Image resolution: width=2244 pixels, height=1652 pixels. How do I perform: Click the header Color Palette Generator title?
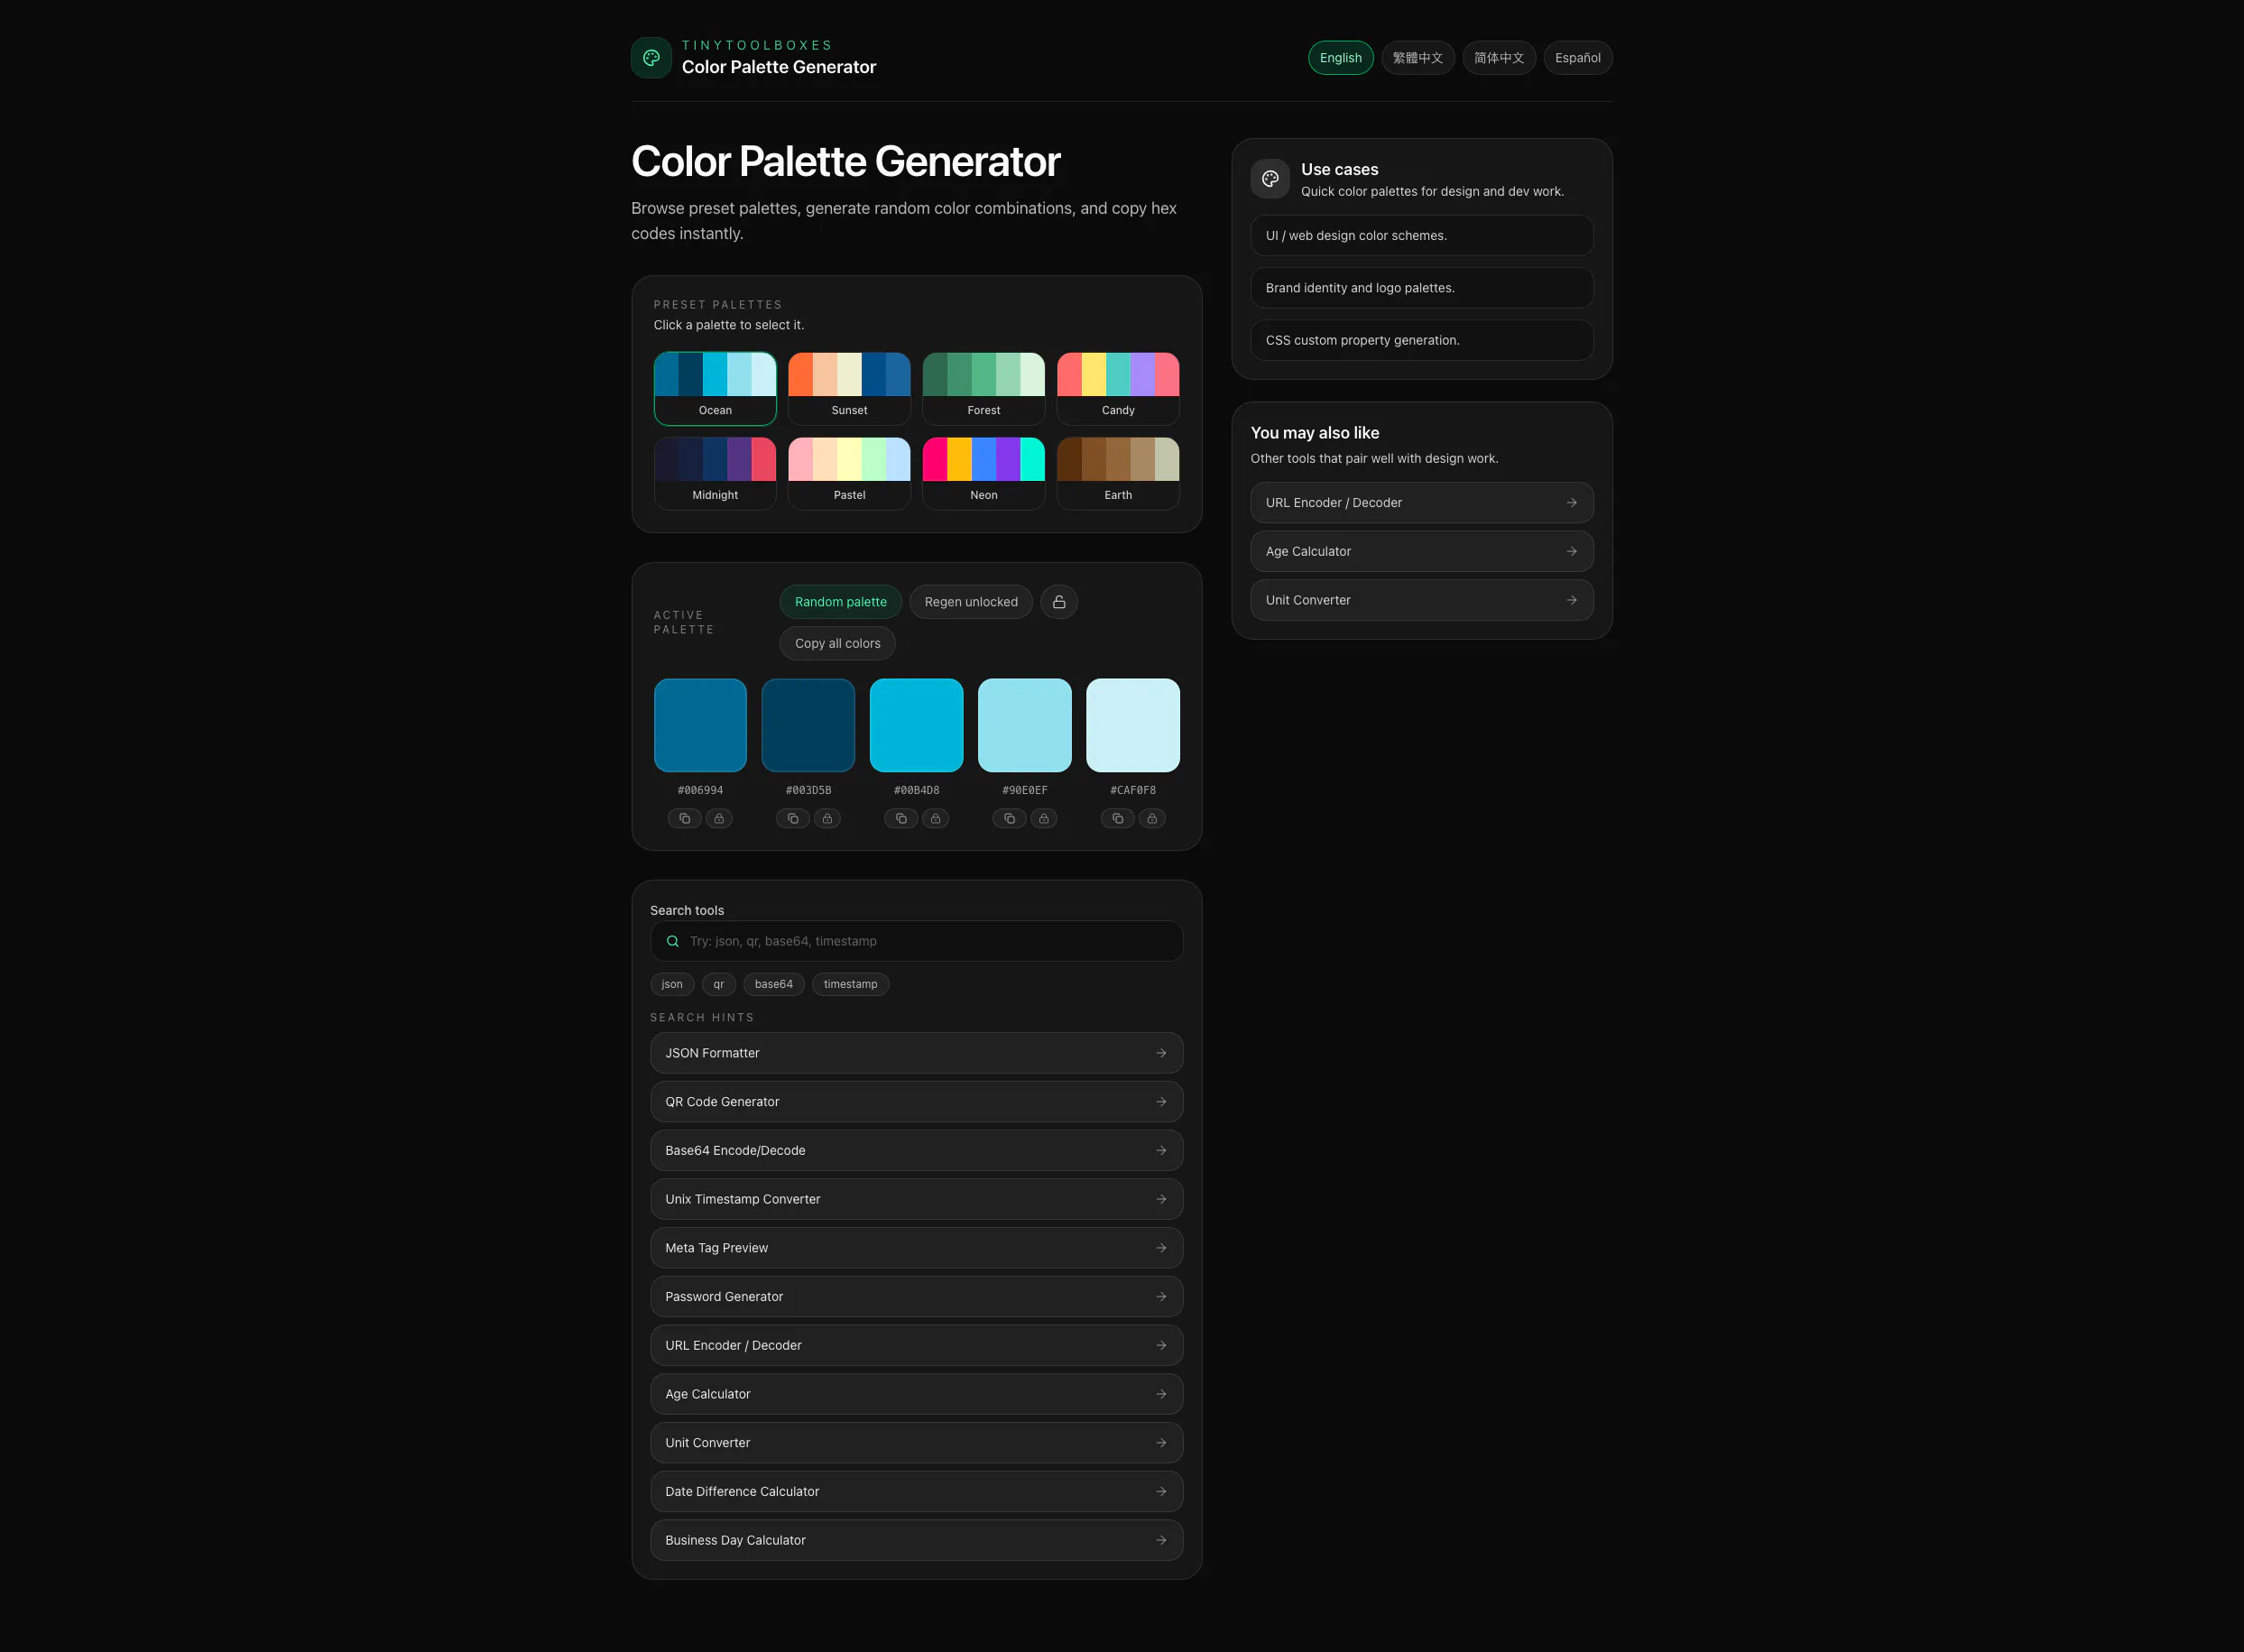coord(779,67)
